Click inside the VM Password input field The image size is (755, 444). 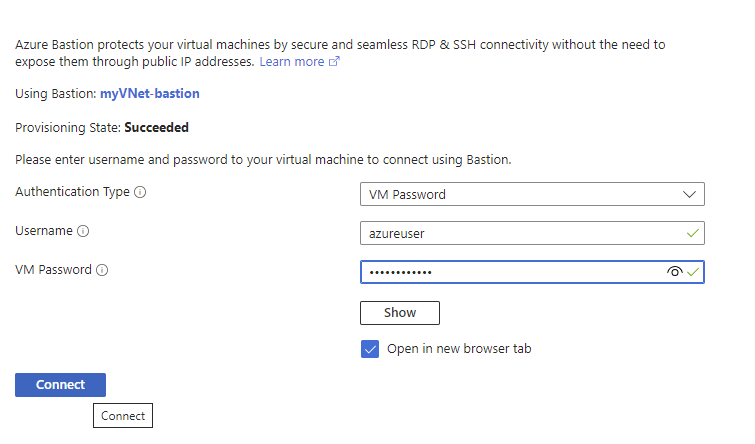click(510, 272)
